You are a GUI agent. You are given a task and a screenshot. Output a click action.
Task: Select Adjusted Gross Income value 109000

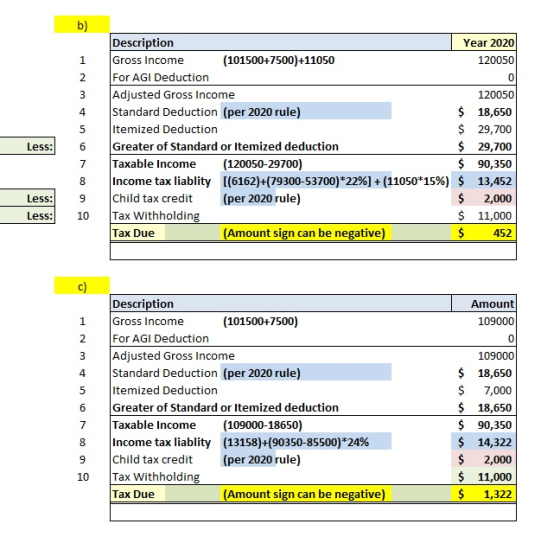pos(496,356)
